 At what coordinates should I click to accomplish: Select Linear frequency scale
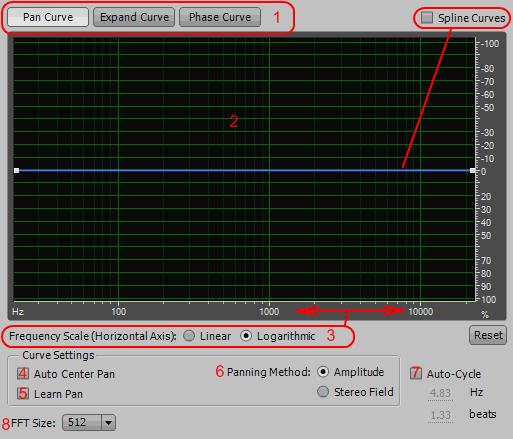189,336
